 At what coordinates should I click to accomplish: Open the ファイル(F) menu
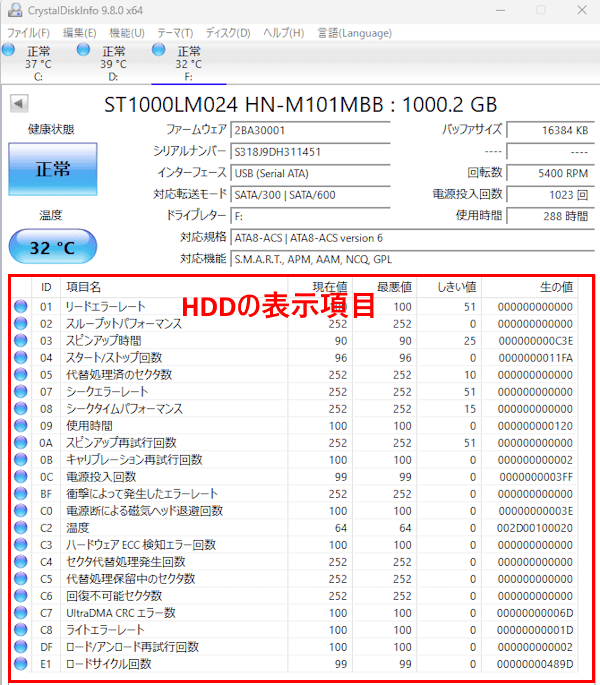point(28,33)
